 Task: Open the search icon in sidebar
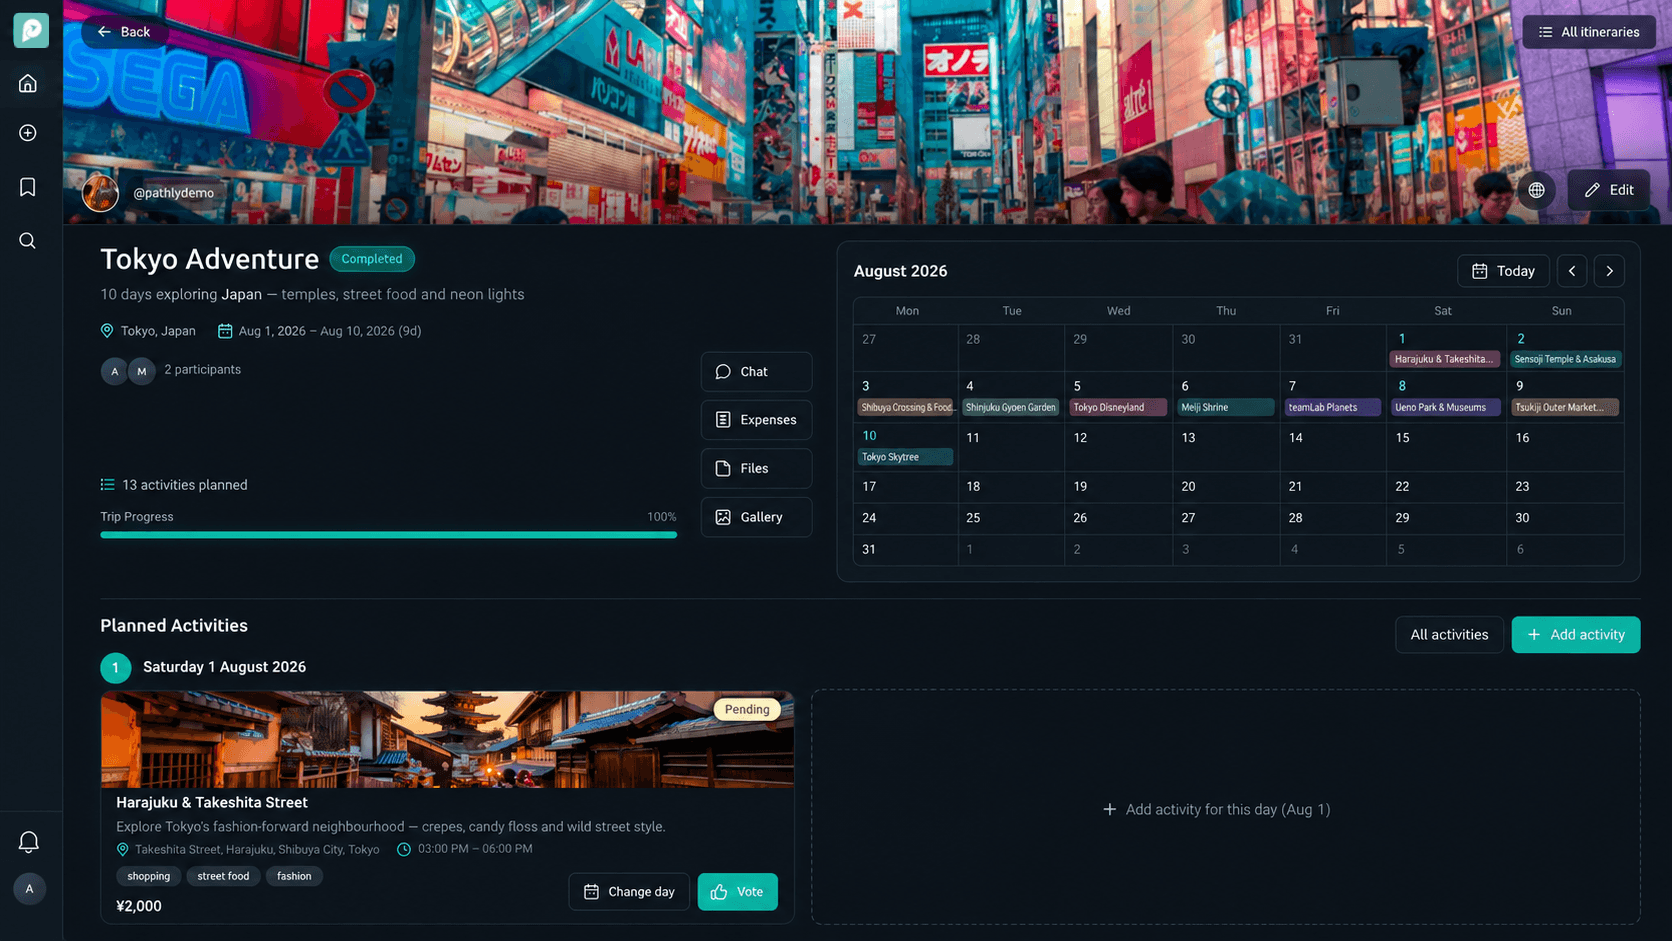click(x=28, y=241)
